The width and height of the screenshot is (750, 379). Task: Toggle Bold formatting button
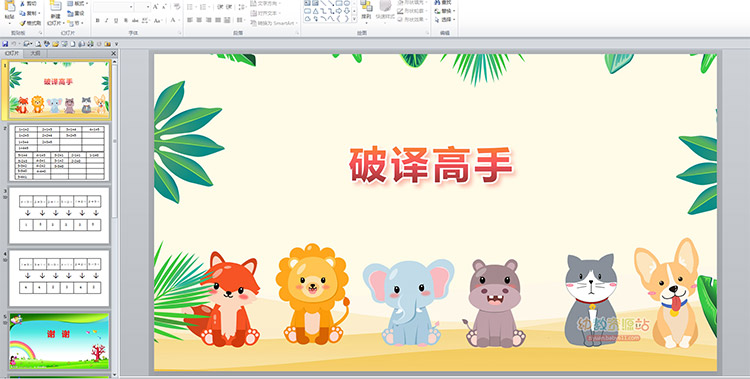(98, 21)
